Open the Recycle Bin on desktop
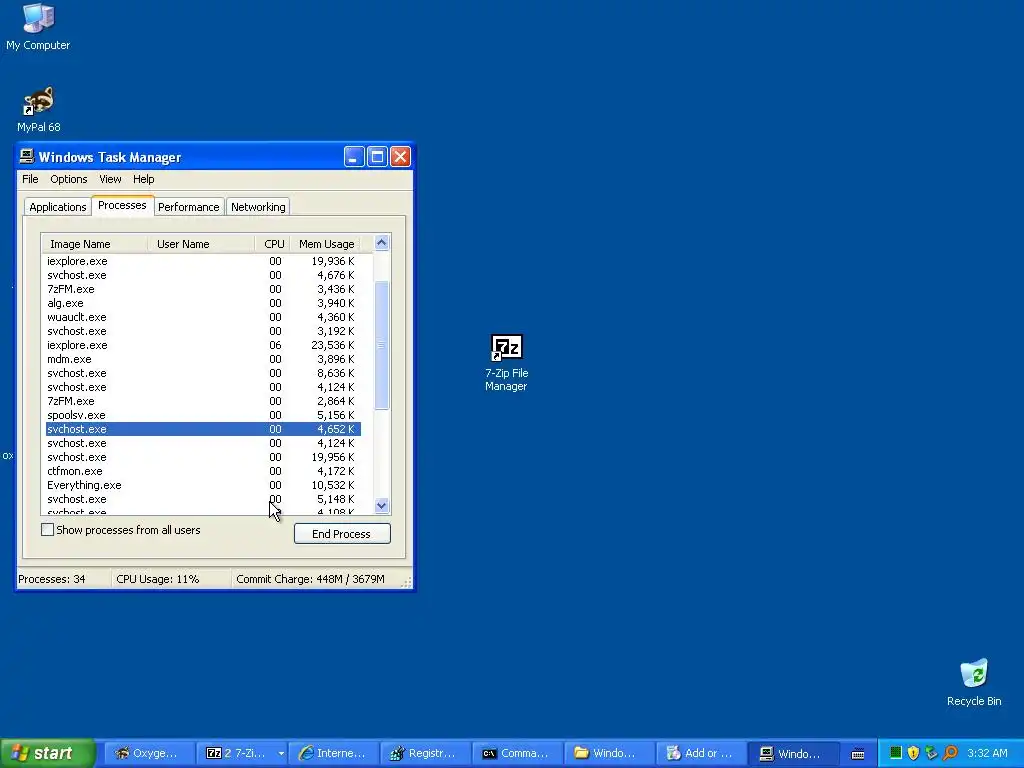The height and width of the screenshot is (768, 1024). (x=974, y=682)
